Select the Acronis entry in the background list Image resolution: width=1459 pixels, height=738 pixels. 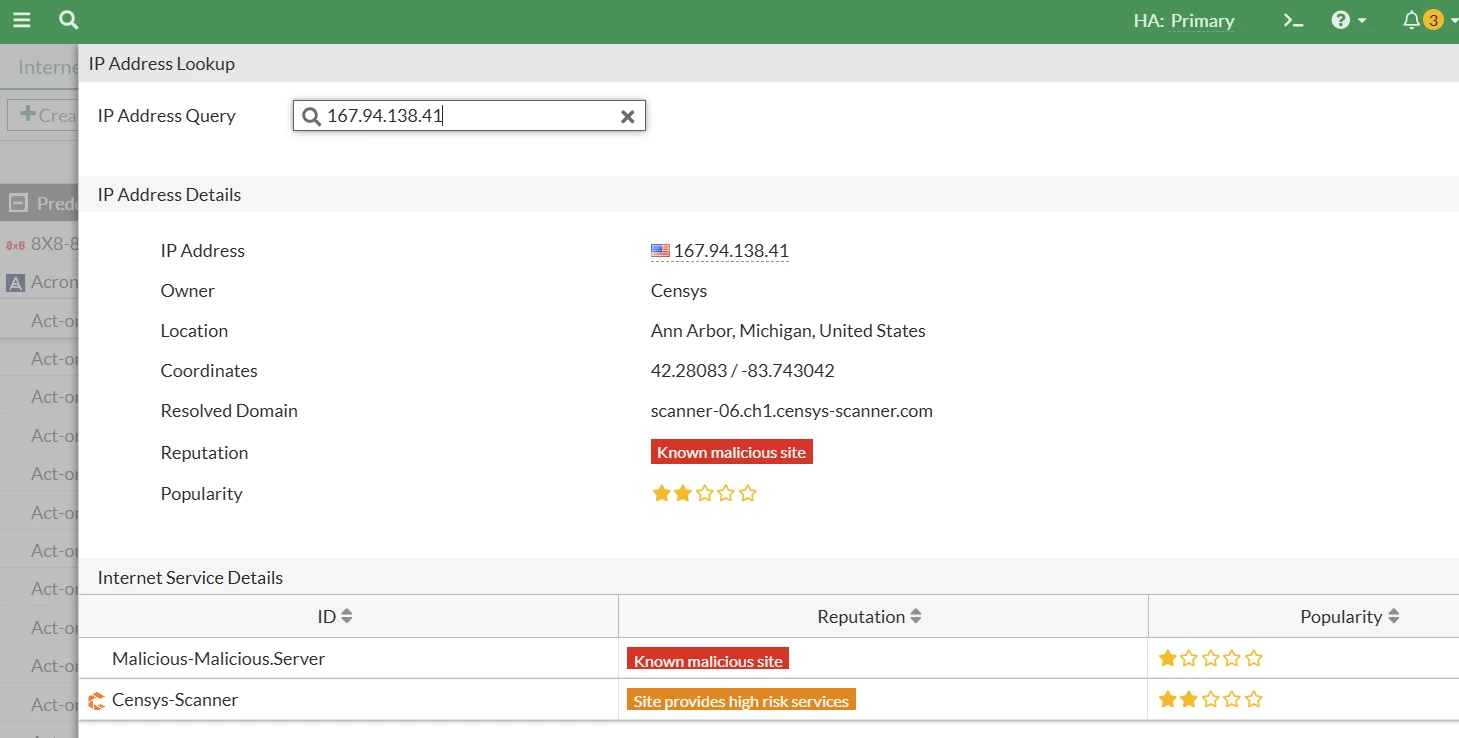point(40,282)
